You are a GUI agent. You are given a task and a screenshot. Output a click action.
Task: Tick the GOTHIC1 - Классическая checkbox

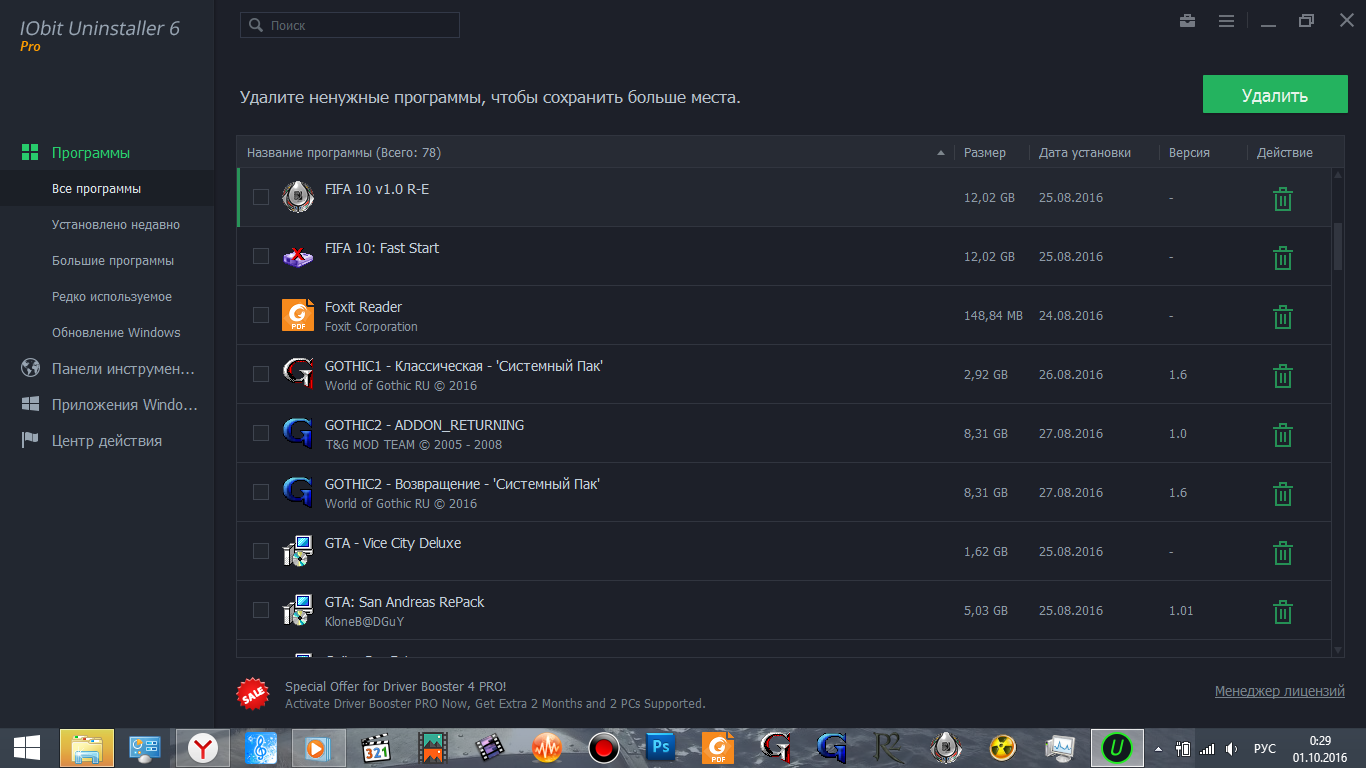(261, 374)
